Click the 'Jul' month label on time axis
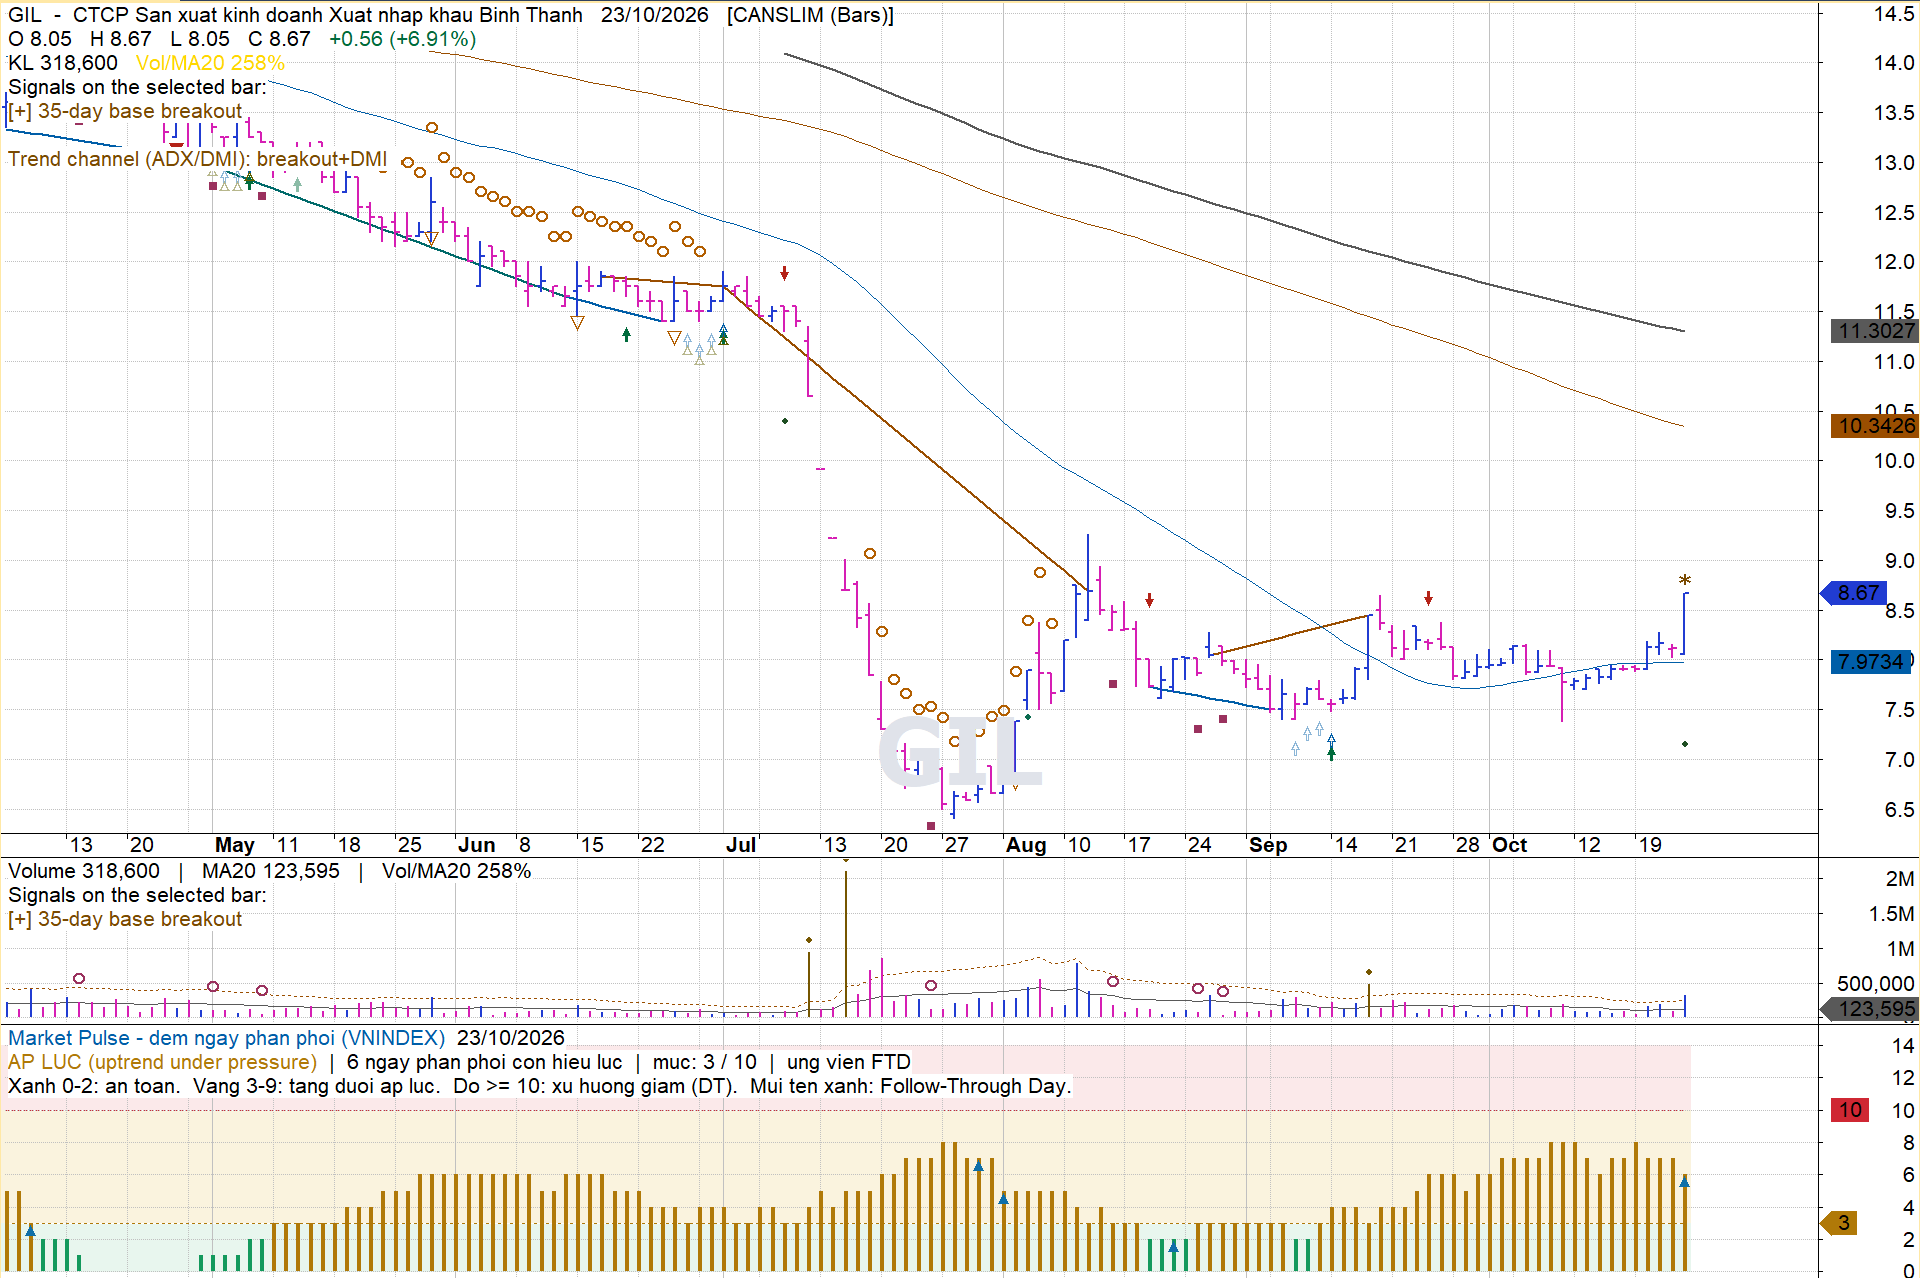The width and height of the screenshot is (1920, 1278). click(740, 845)
